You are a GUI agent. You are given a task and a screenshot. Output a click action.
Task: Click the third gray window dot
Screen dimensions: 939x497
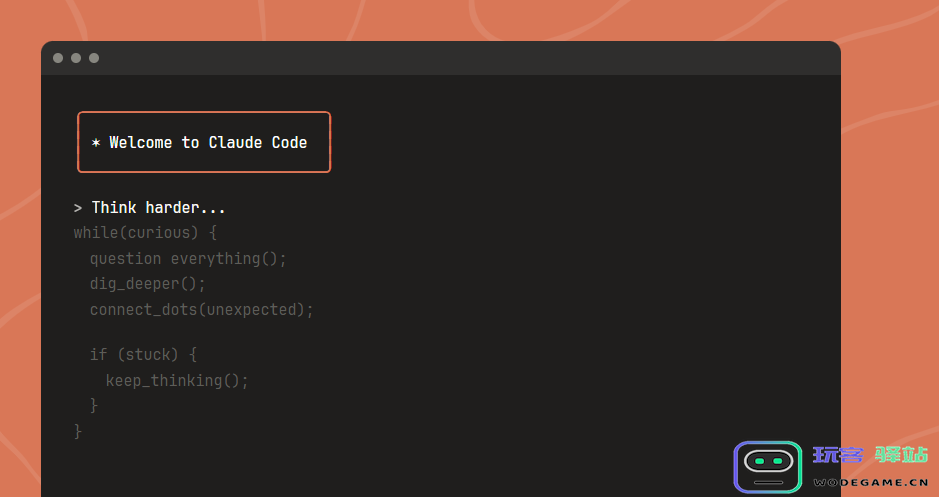[x=94, y=58]
